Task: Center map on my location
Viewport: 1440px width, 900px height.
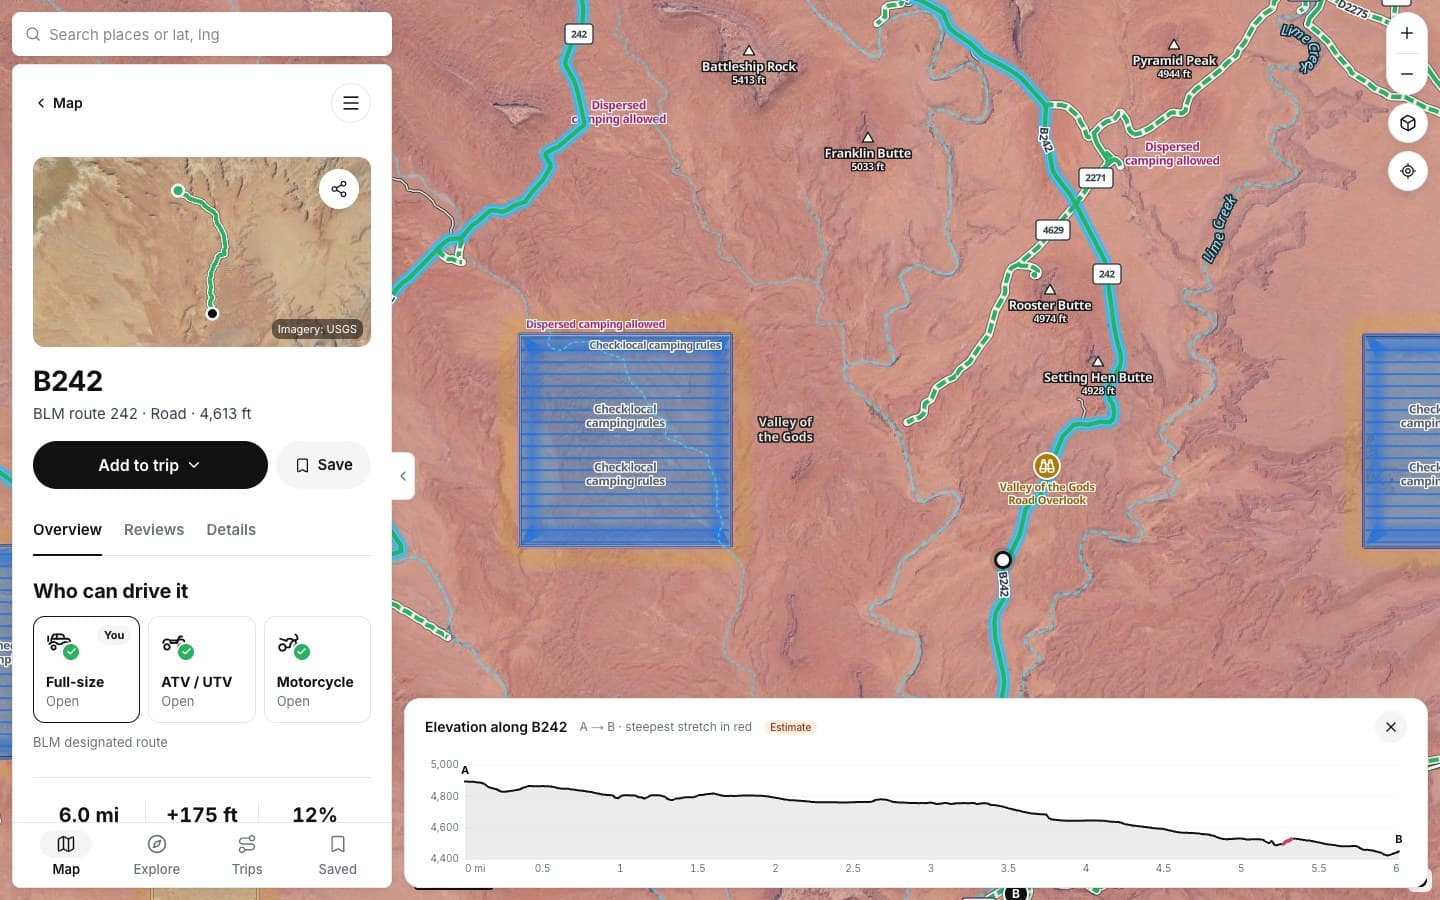Action: [1408, 171]
